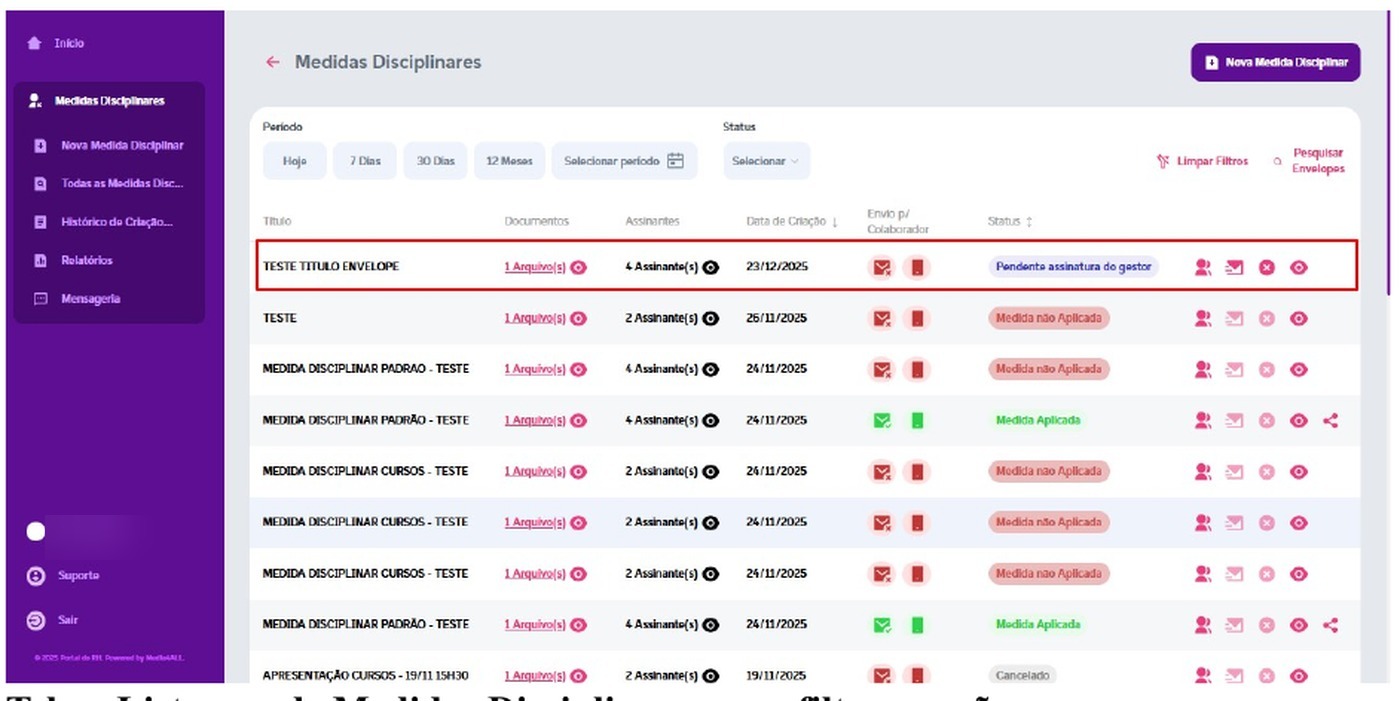Click eye next to 4 Assinante(s) in TESTE TITULO ENVELOPE
Image resolution: width=1400 pixels, height=701 pixels.
click(x=711, y=267)
